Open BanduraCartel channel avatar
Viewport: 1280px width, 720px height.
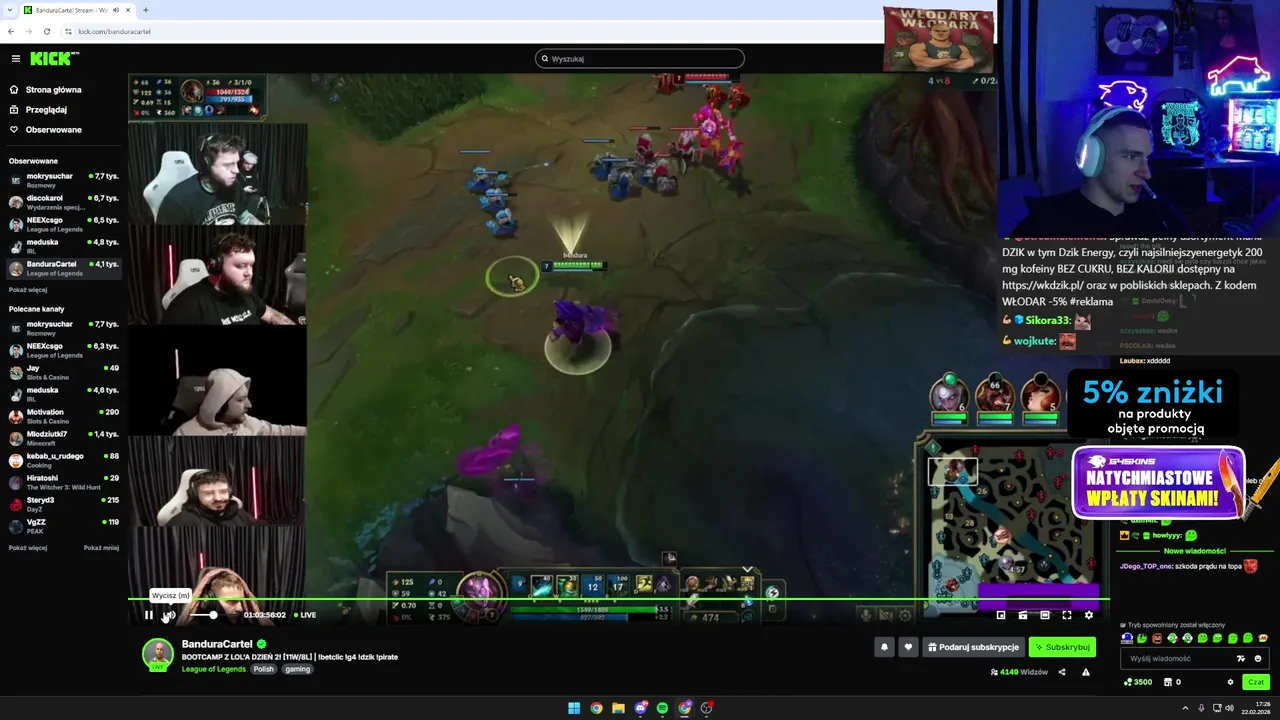(157, 654)
